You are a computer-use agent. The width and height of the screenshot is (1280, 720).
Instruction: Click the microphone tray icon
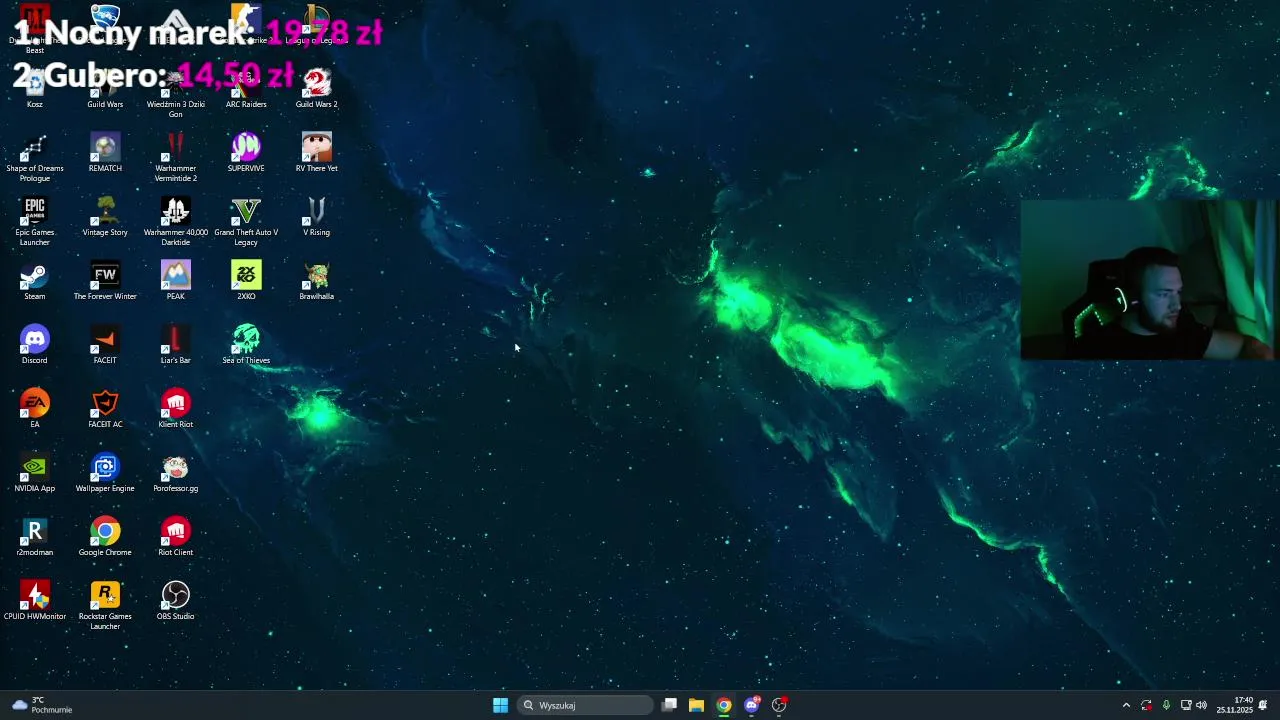click(x=1166, y=705)
